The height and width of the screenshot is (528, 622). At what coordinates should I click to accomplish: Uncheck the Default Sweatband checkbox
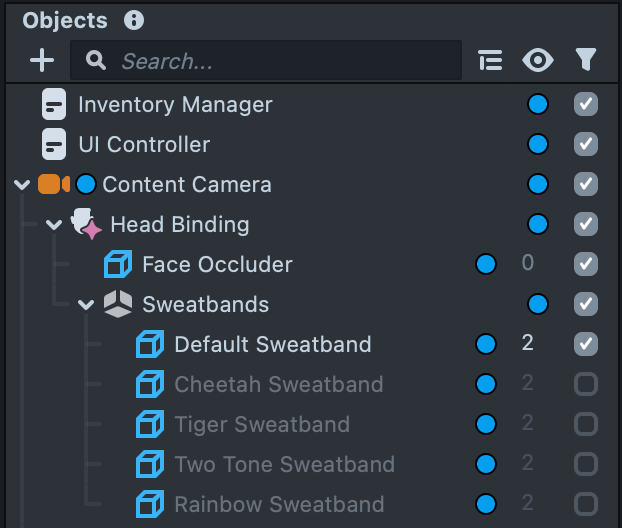[586, 344]
